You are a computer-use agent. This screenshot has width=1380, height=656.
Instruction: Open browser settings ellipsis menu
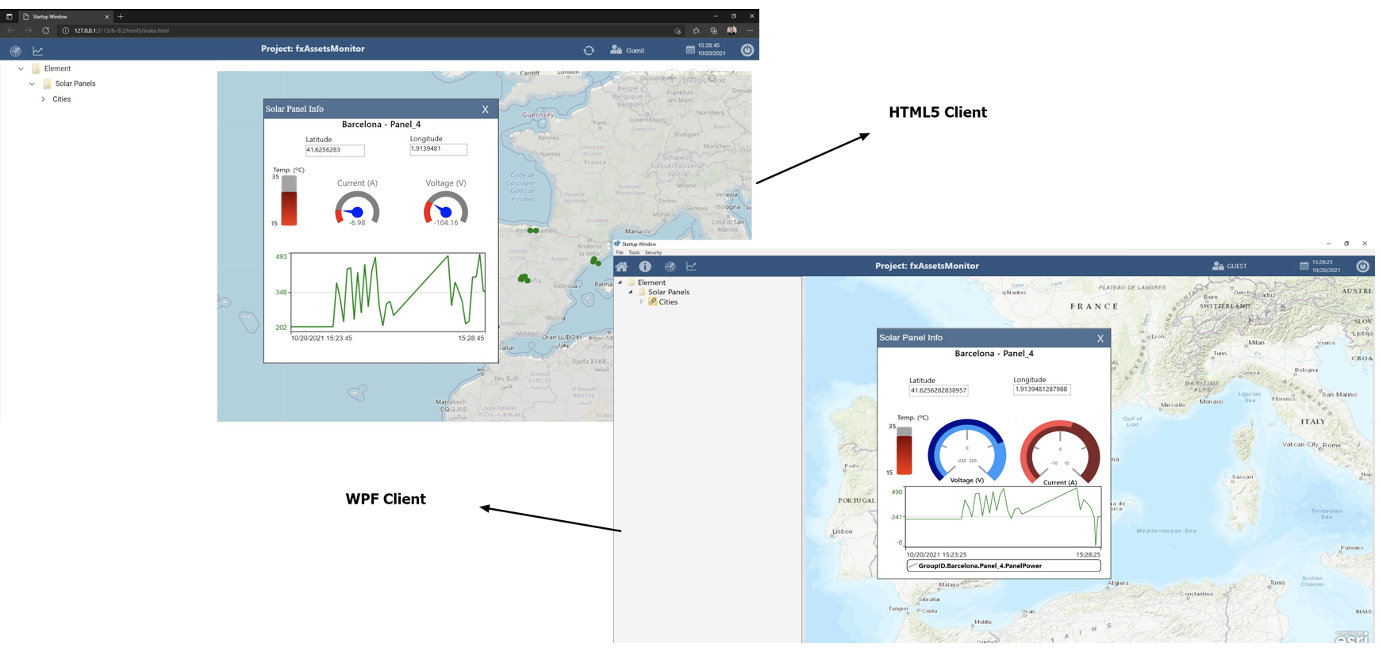[750, 30]
